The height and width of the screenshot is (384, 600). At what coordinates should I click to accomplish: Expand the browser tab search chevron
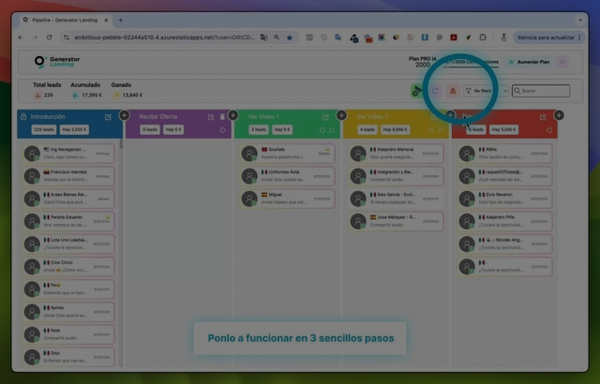[580, 20]
